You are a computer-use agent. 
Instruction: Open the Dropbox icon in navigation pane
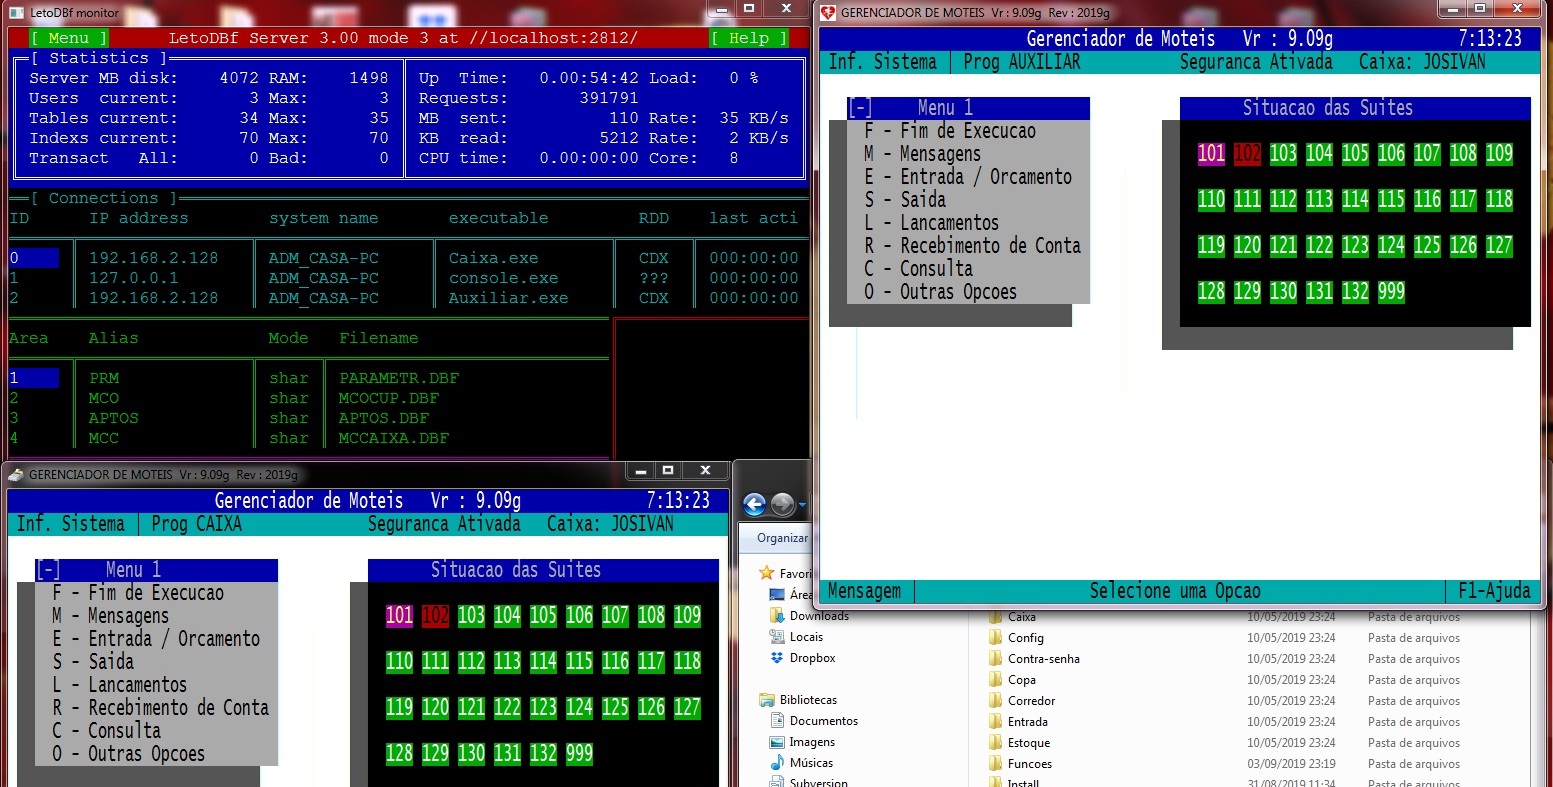coord(777,658)
